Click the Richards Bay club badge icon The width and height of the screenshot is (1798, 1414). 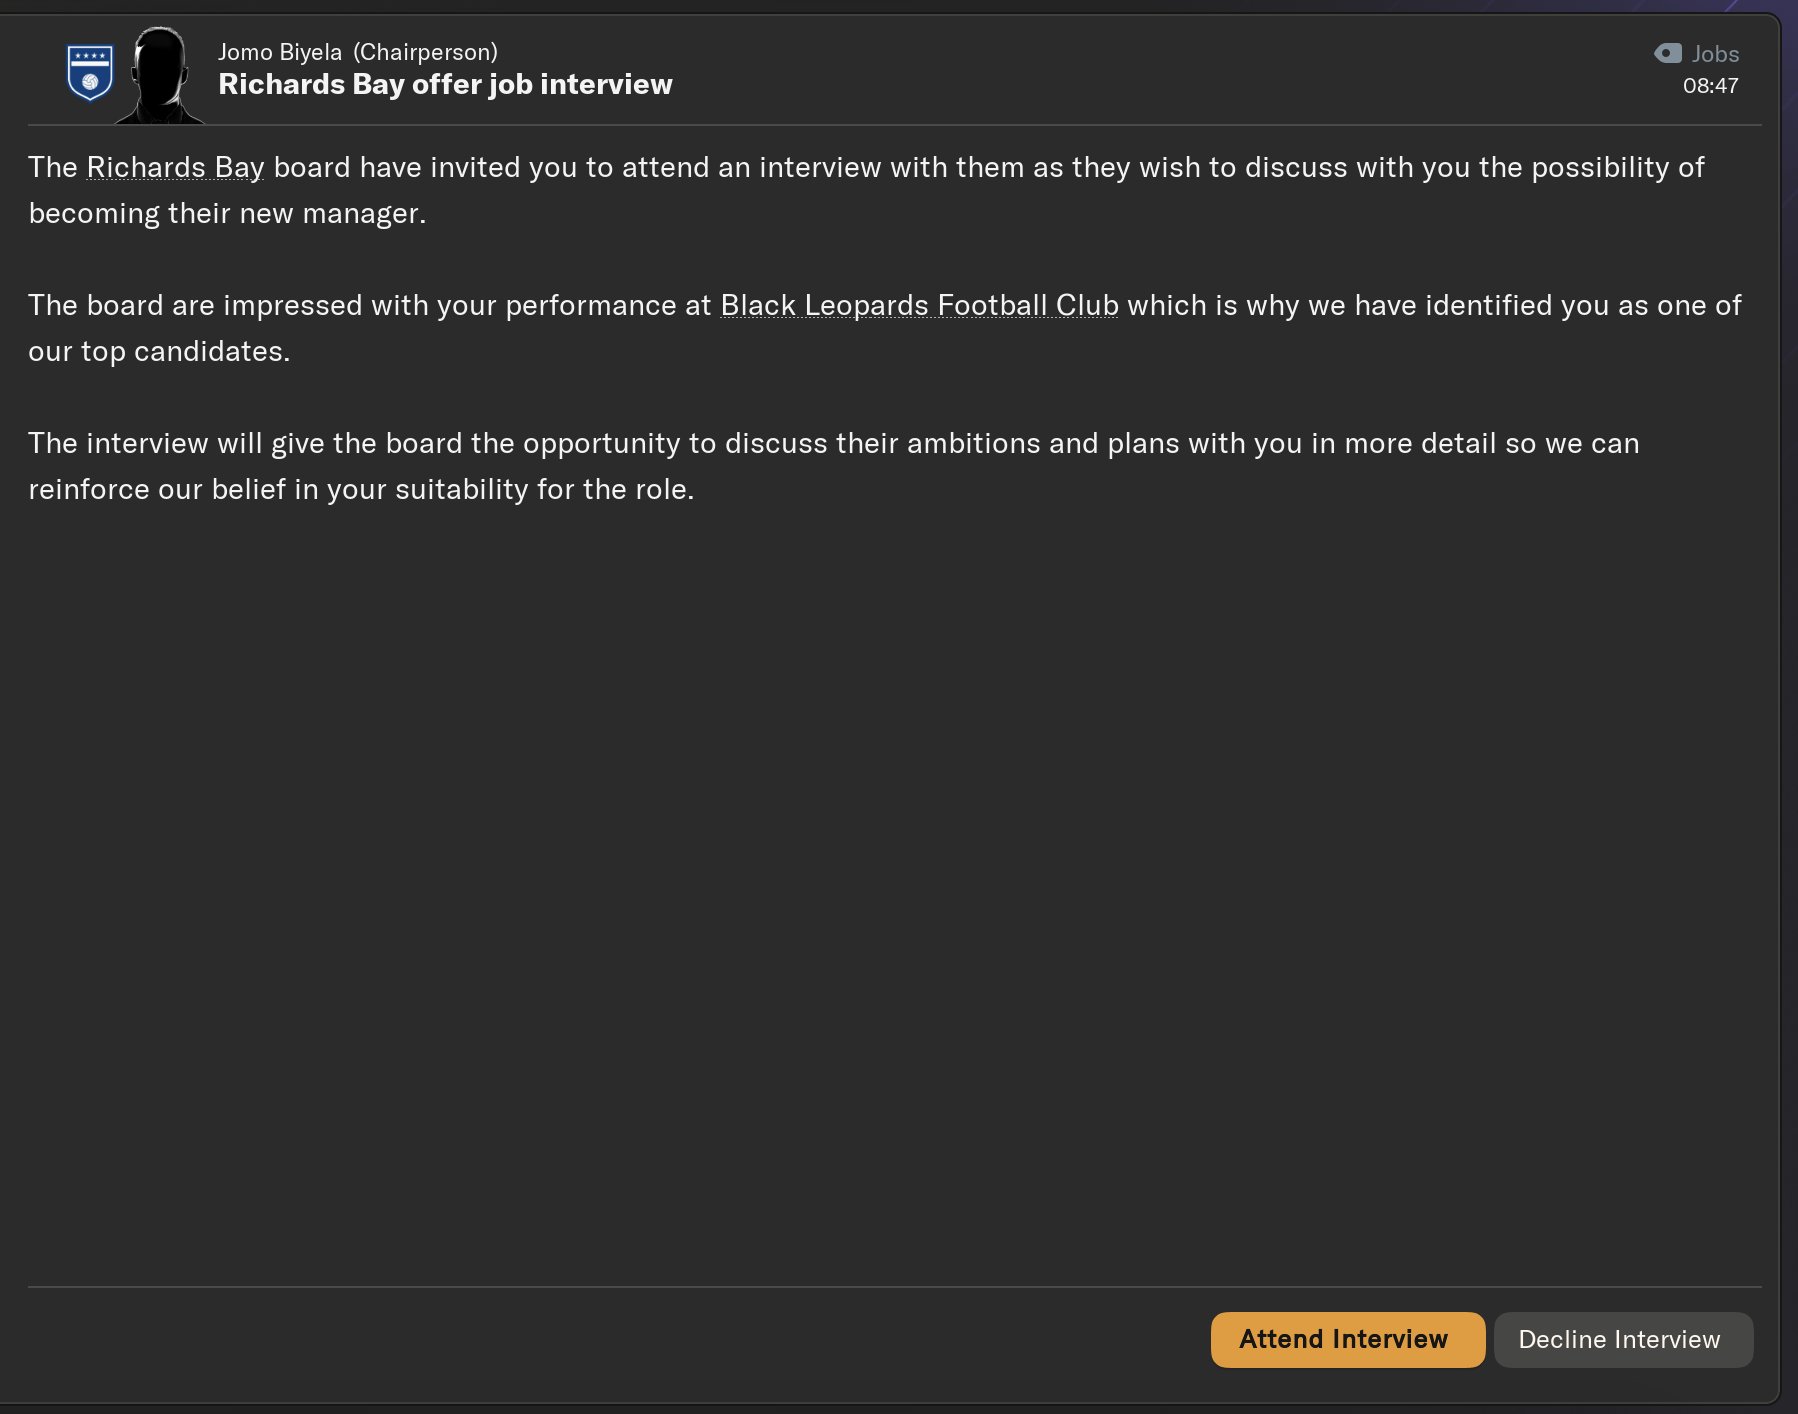[90, 72]
